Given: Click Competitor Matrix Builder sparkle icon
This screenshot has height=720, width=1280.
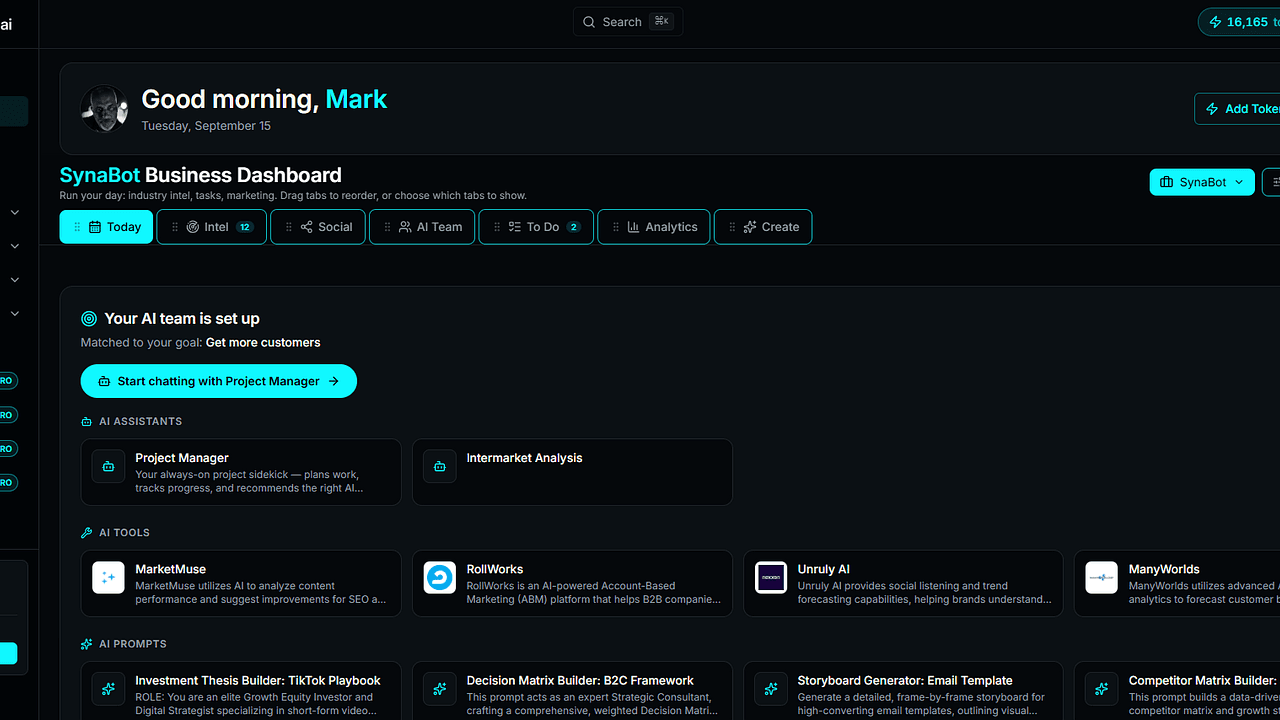Looking at the screenshot, I should (1101, 689).
